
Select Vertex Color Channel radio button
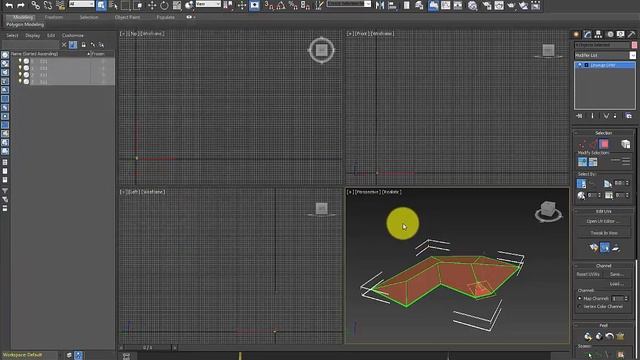[580, 306]
